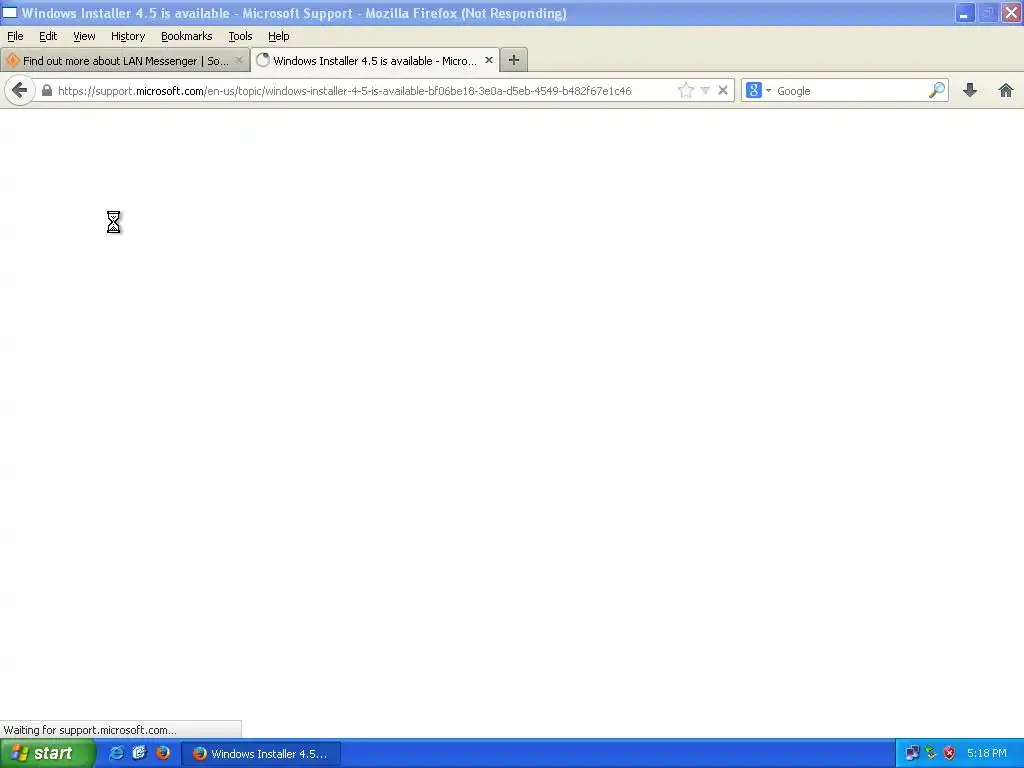Open the View menu
The image size is (1024, 768).
pyautogui.click(x=84, y=36)
